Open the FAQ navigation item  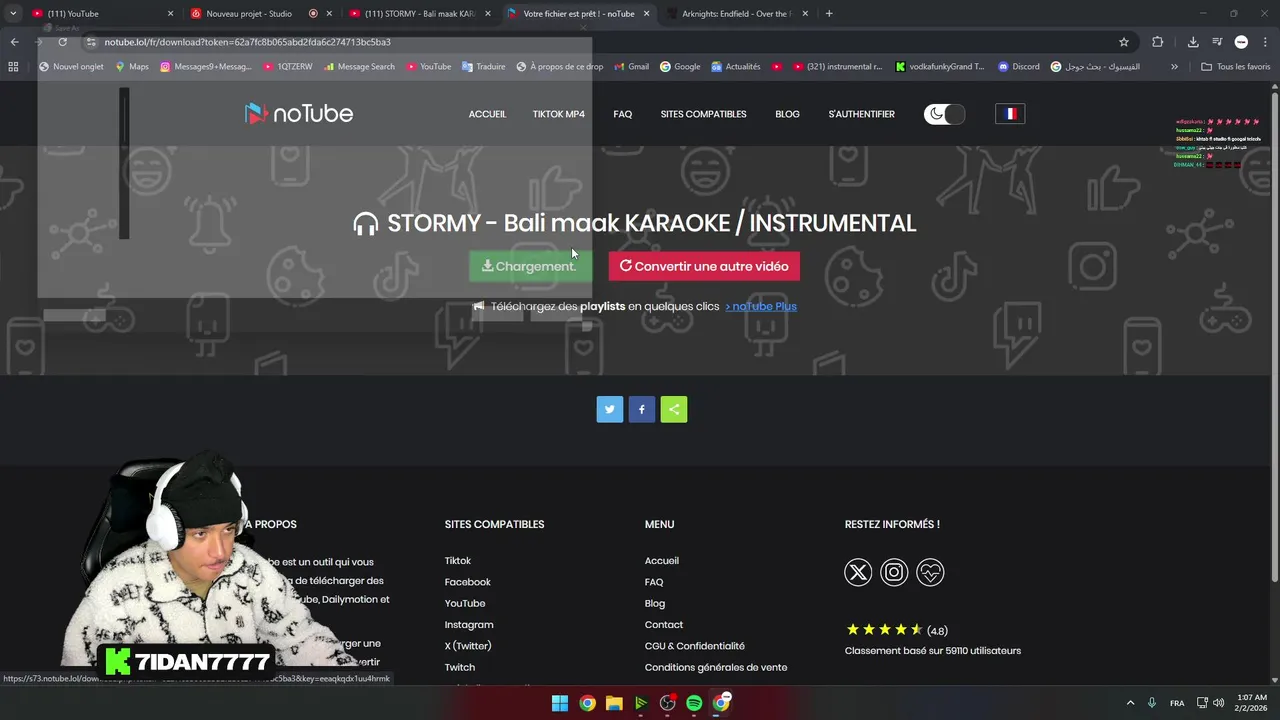click(x=623, y=114)
